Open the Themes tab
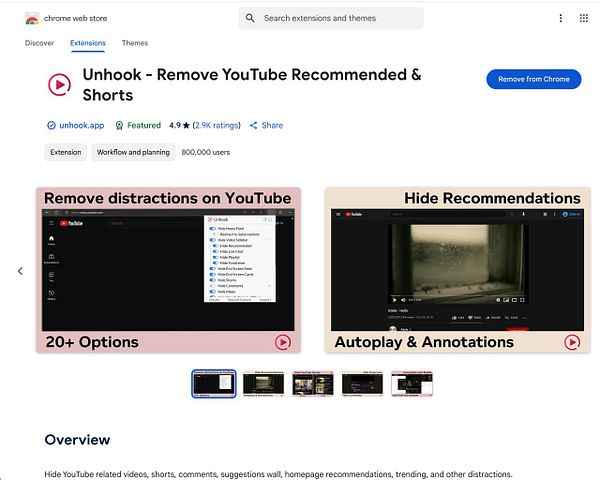This screenshot has height=480, width=600. click(135, 43)
